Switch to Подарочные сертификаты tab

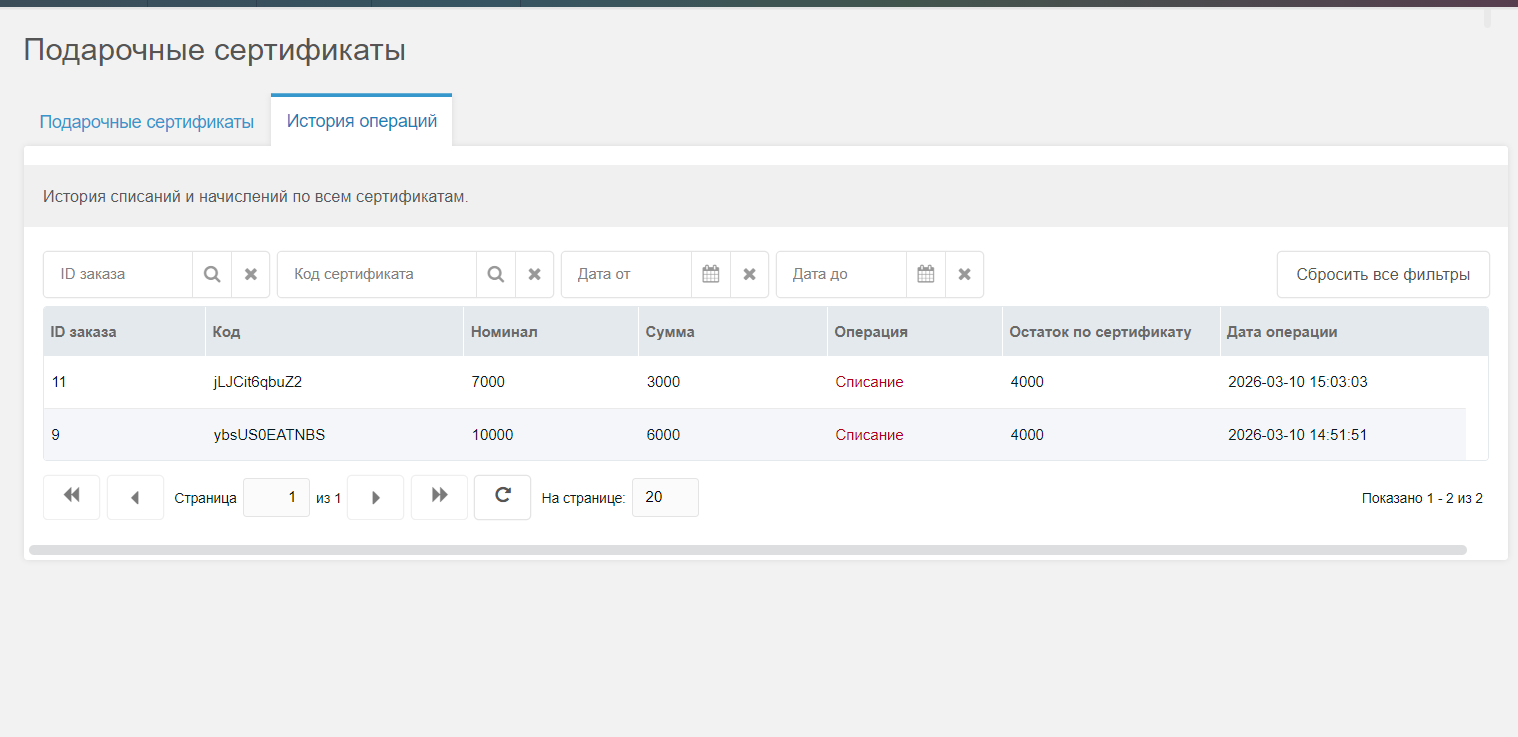tap(146, 122)
